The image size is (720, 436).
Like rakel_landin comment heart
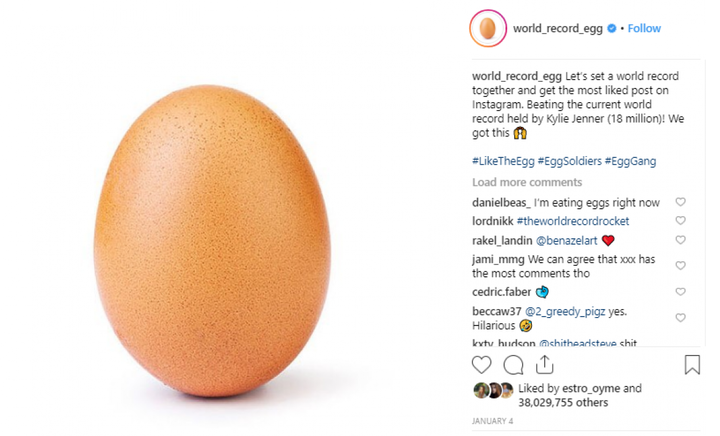[681, 240]
